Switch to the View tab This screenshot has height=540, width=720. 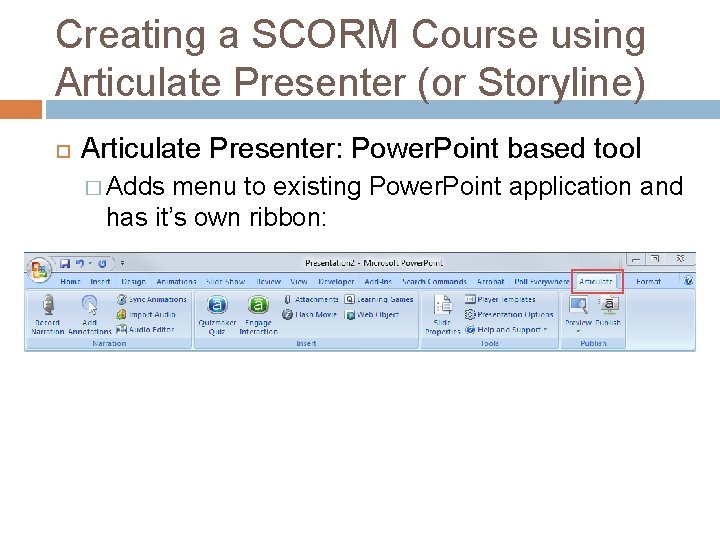(298, 281)
